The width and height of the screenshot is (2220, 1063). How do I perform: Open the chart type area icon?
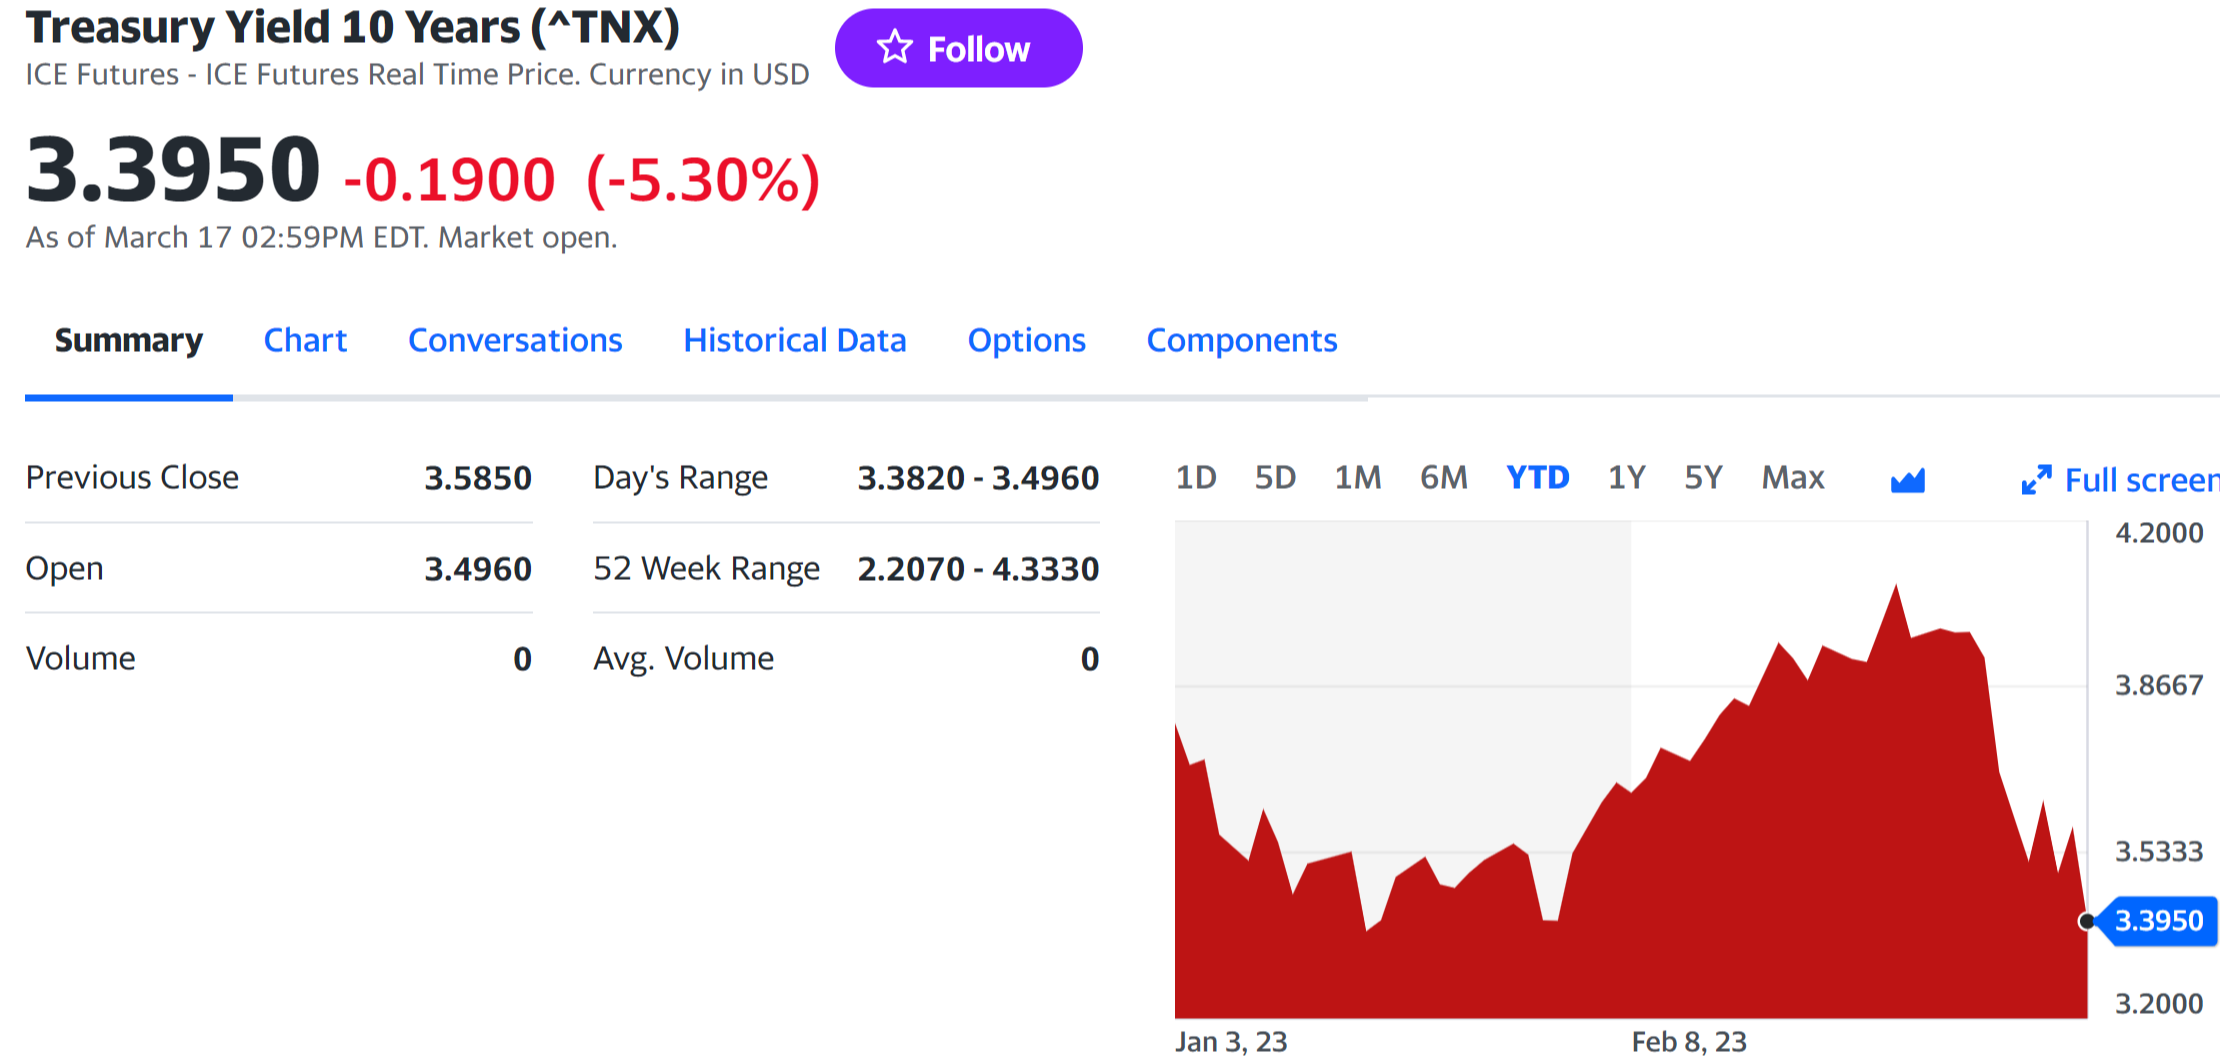(x=1907, y=481)
